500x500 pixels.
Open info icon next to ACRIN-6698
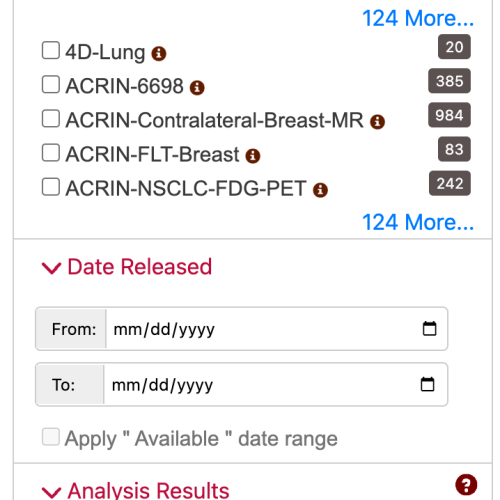[x=197, y=88]
